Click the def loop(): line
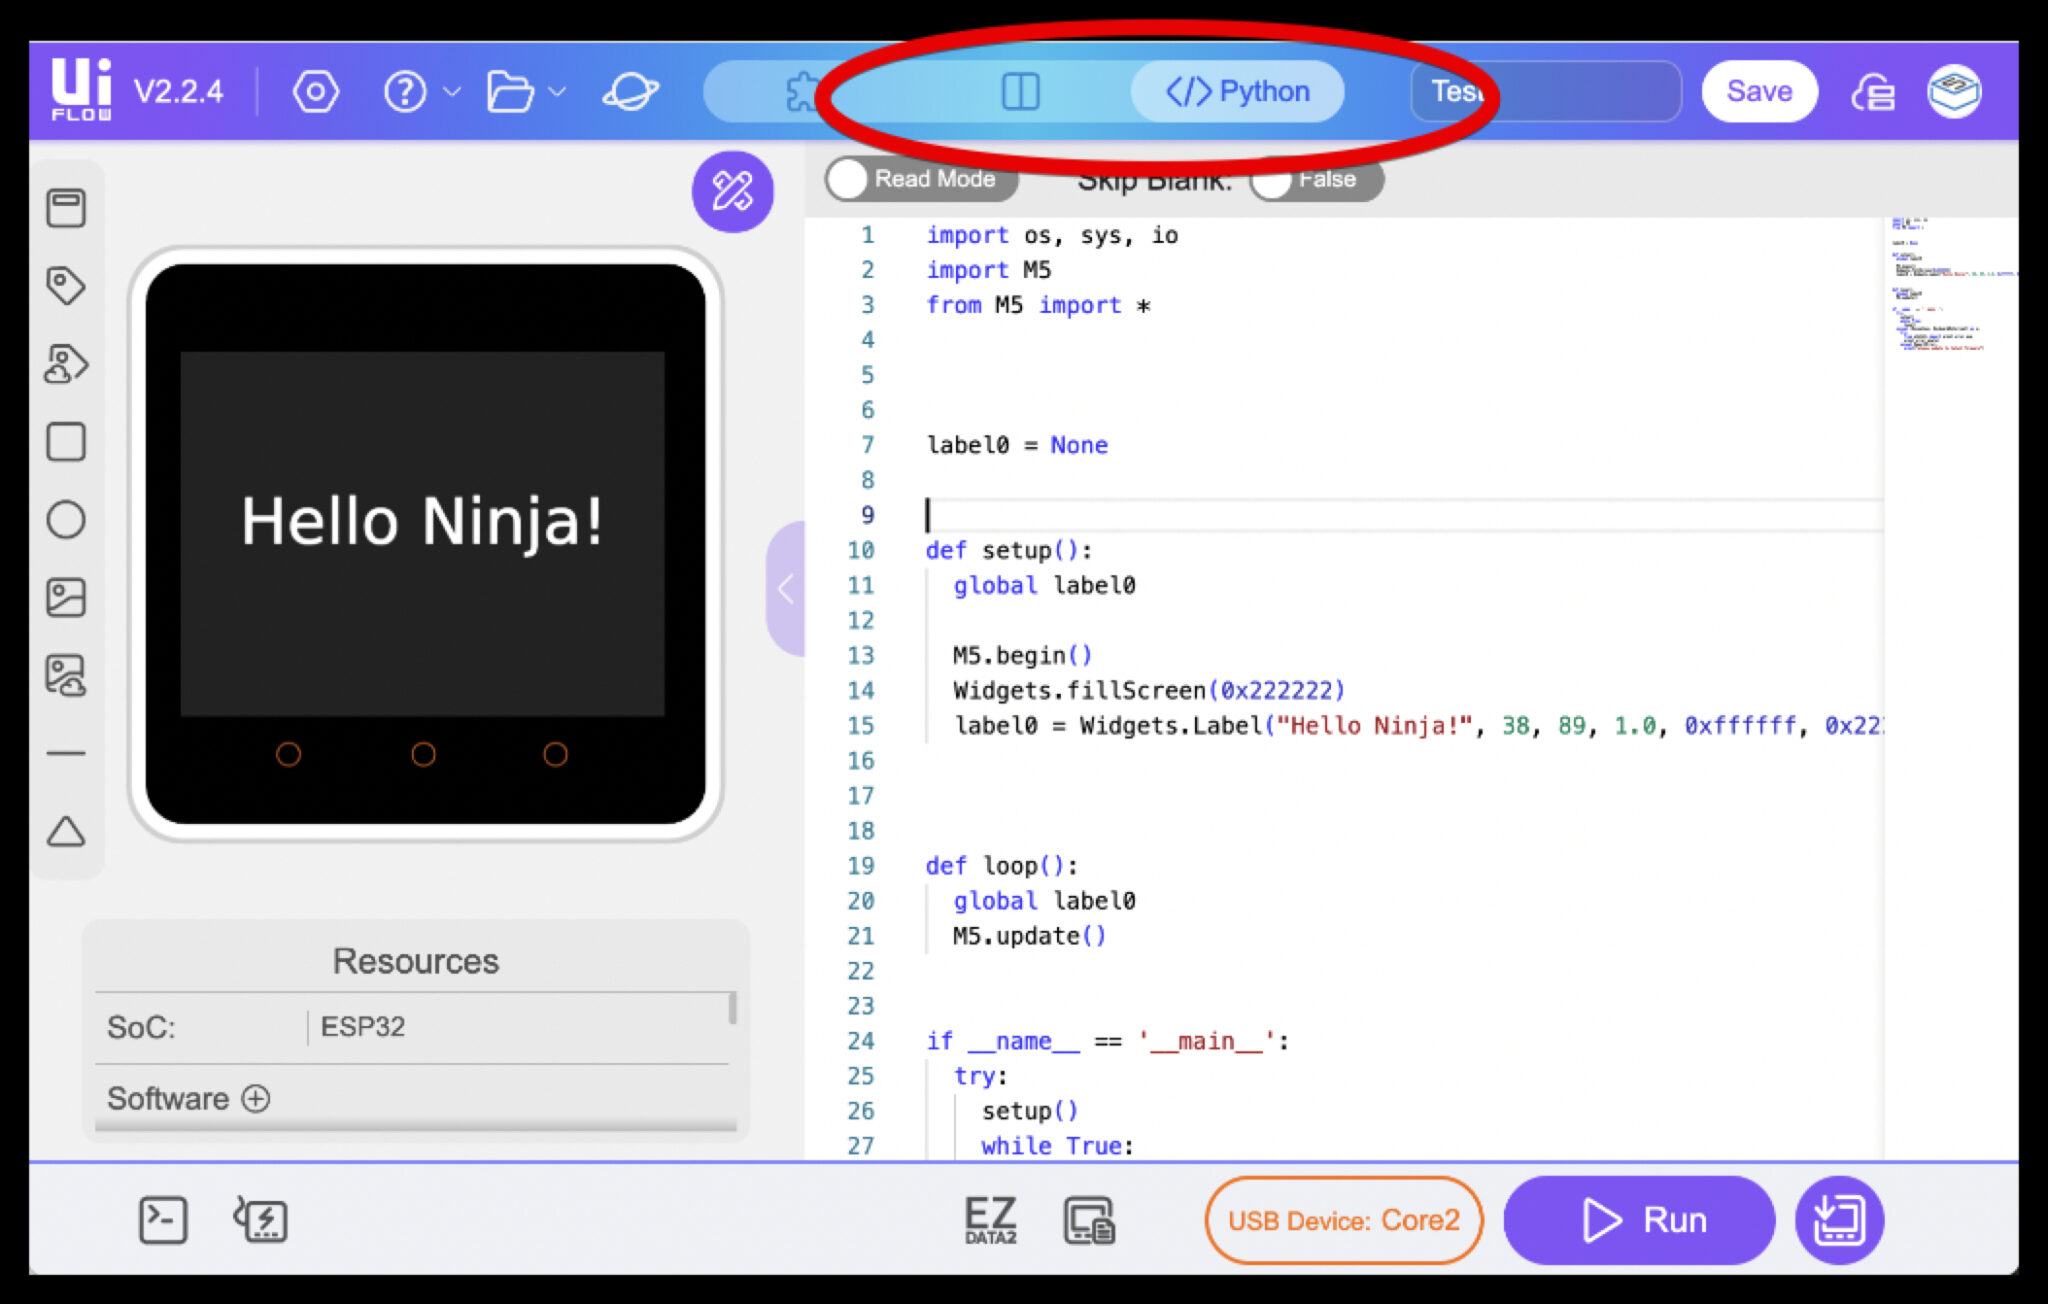The image size is (2048, 1304). pos(1001,866)
